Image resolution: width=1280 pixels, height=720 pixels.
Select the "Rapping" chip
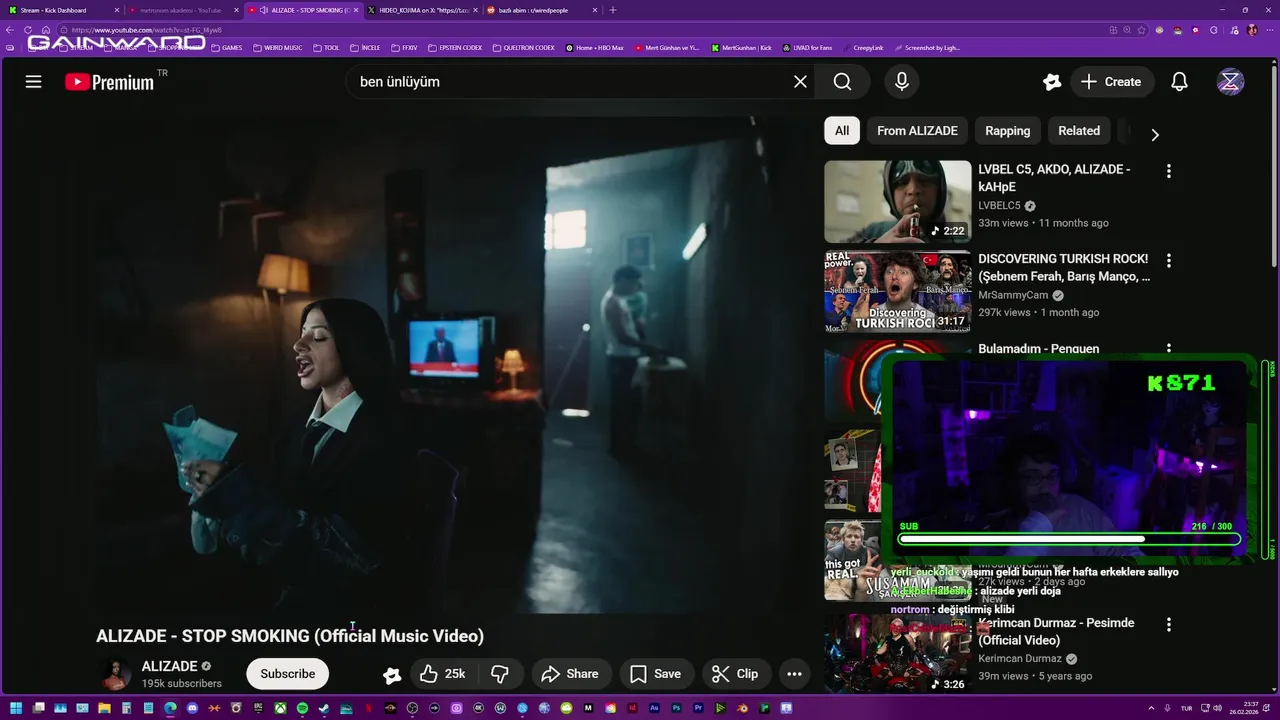[x=1007, y=131]
